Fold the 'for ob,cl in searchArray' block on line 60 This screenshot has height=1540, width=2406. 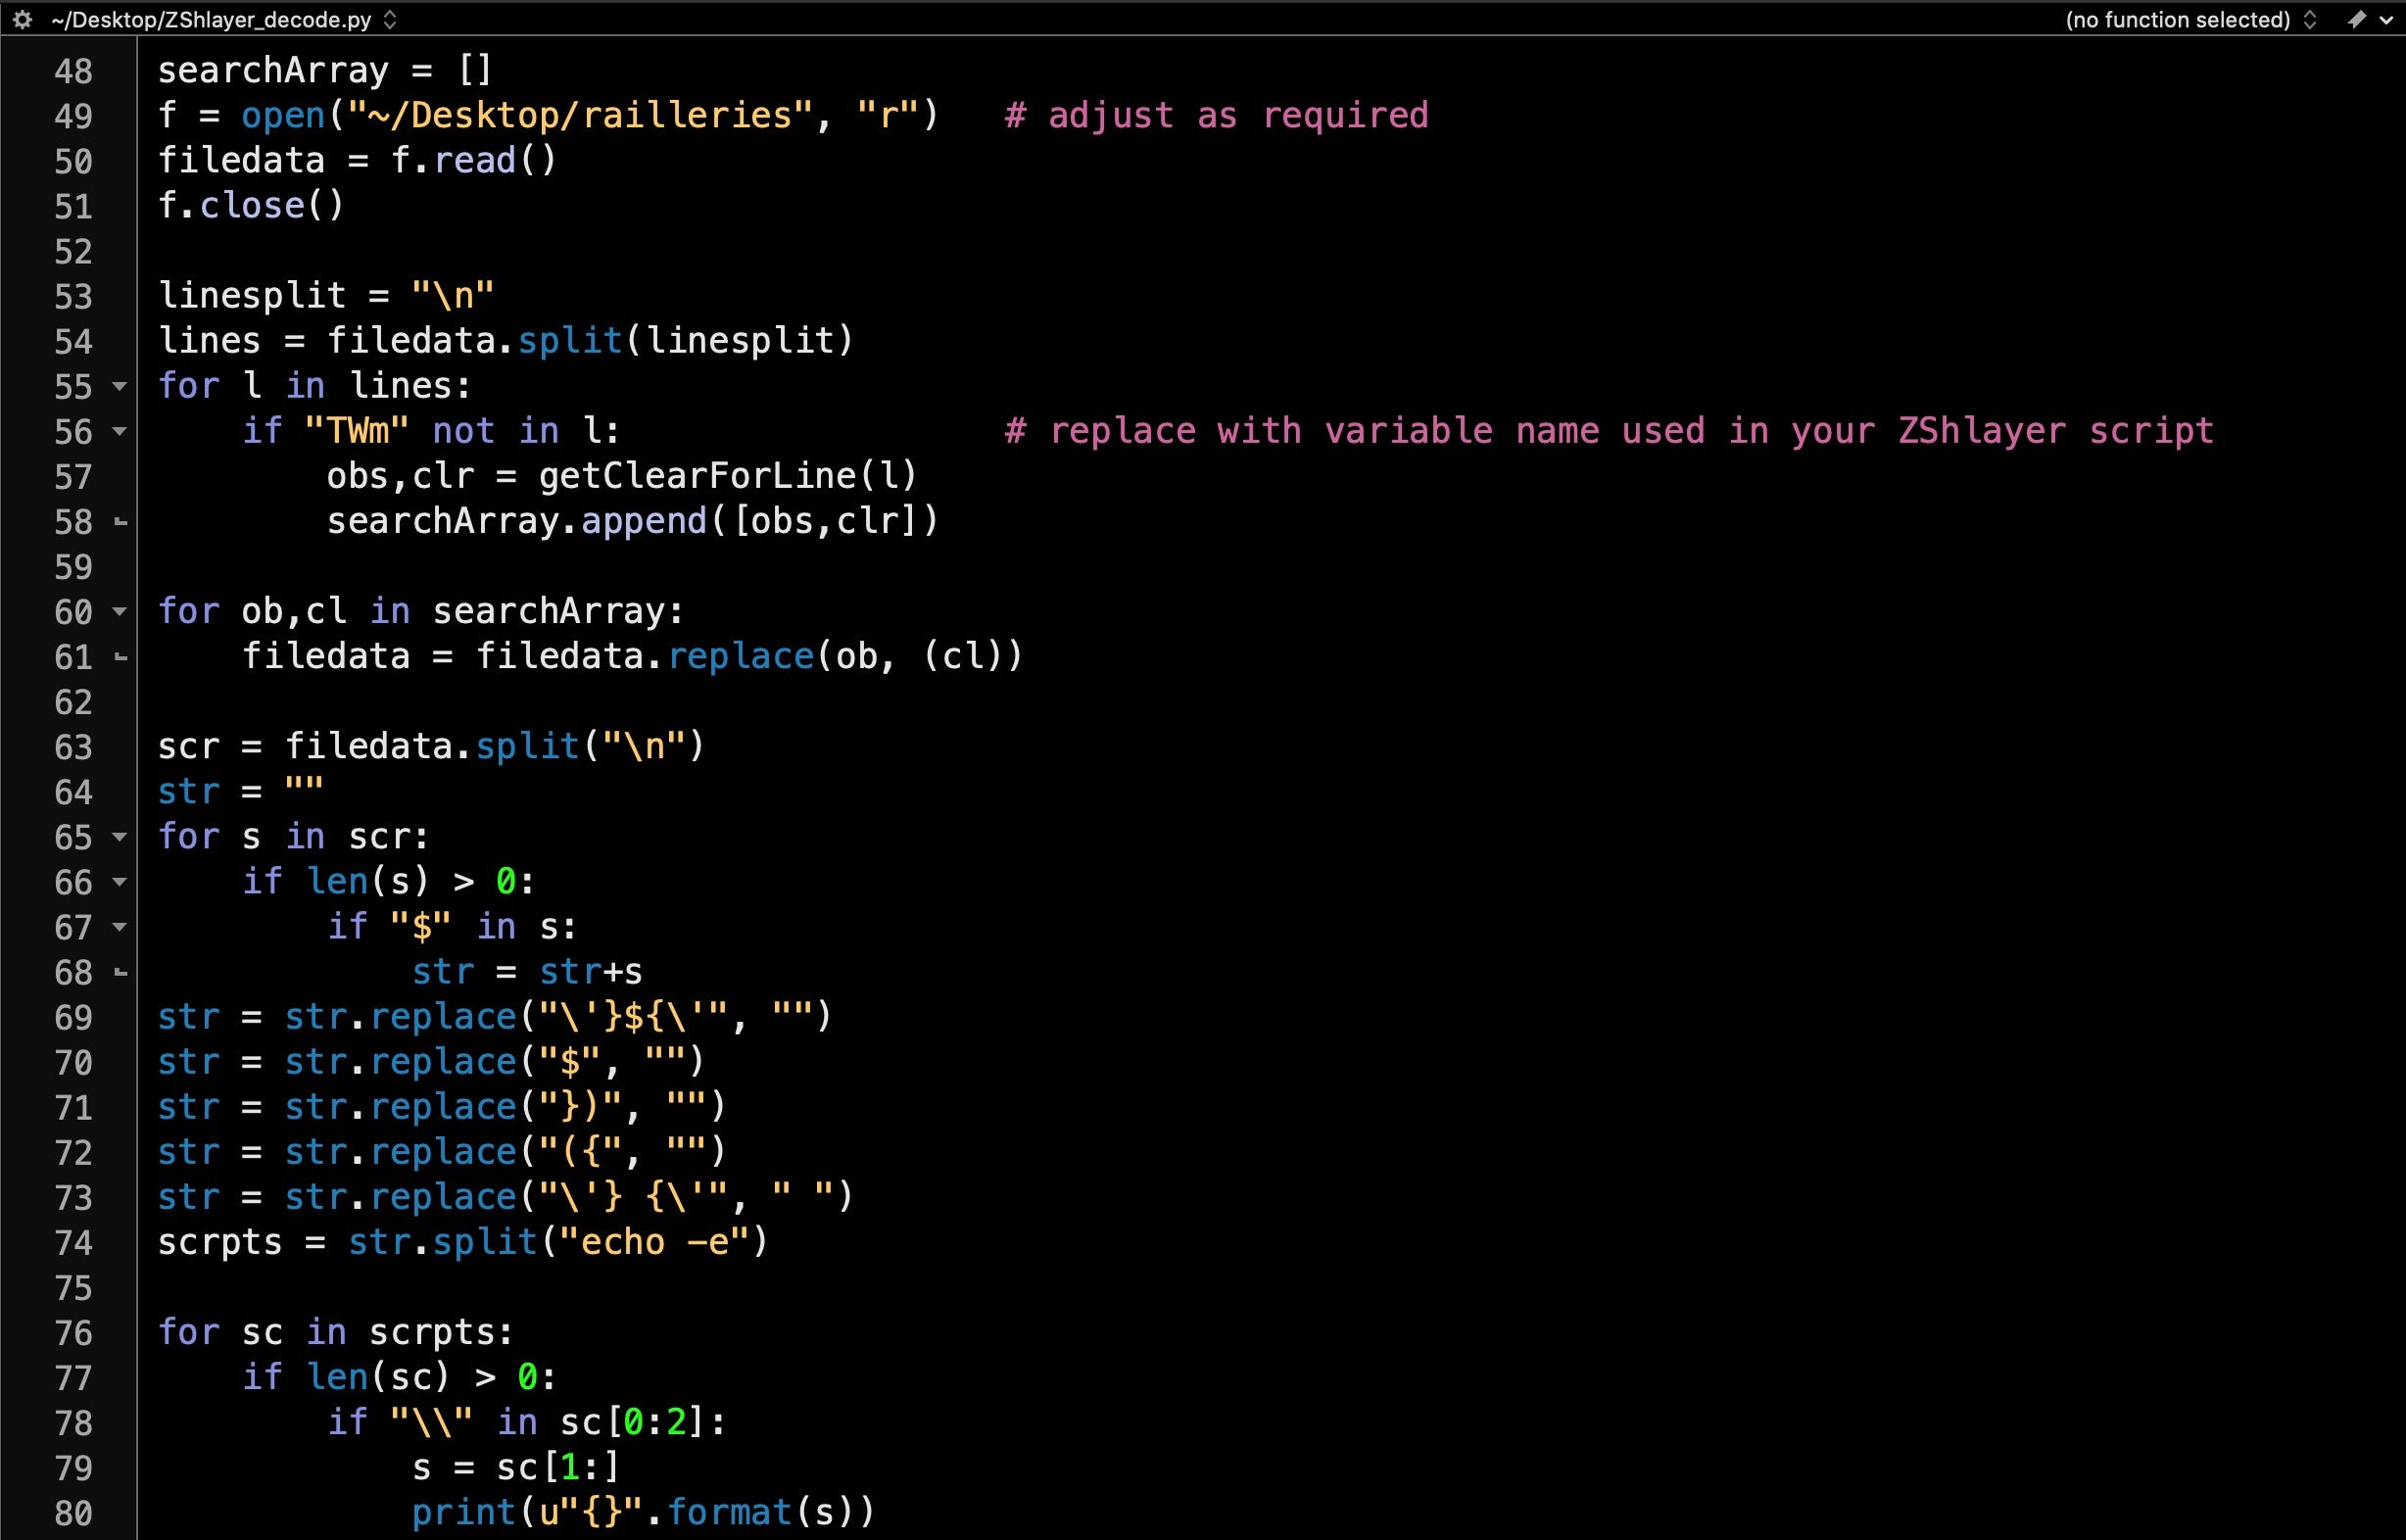click(120, 611)
